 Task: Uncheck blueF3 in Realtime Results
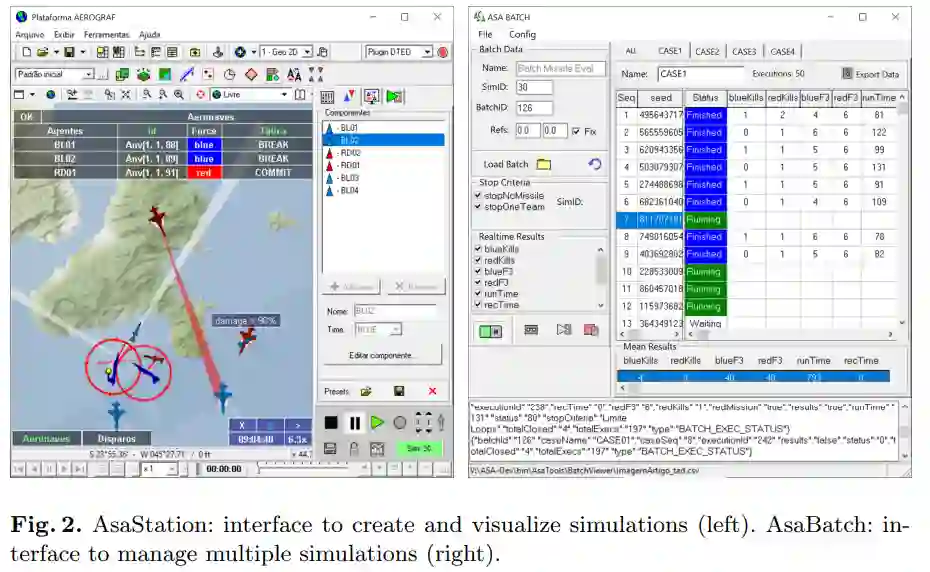click(478, 271)
